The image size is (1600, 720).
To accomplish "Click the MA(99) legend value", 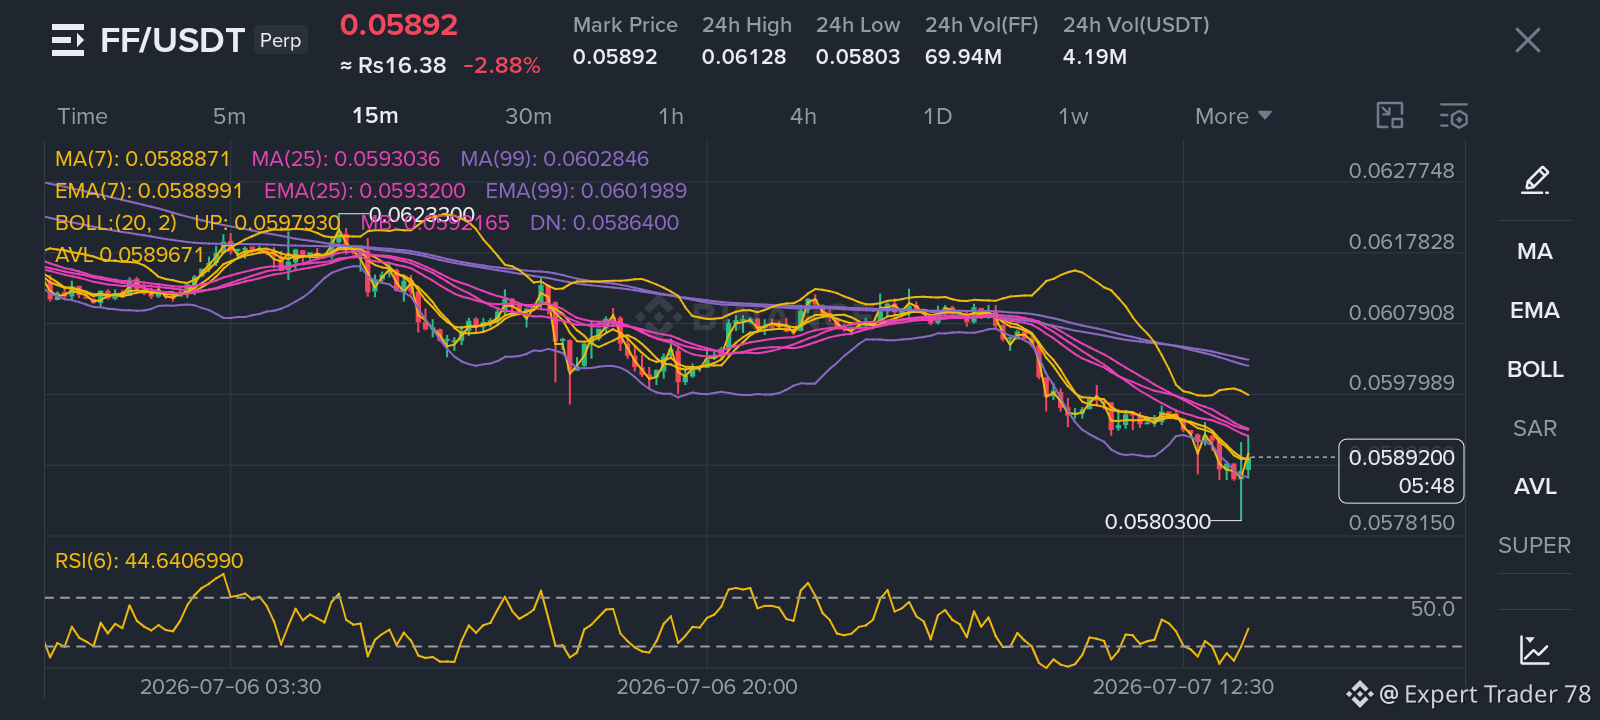I will point(555,159).
